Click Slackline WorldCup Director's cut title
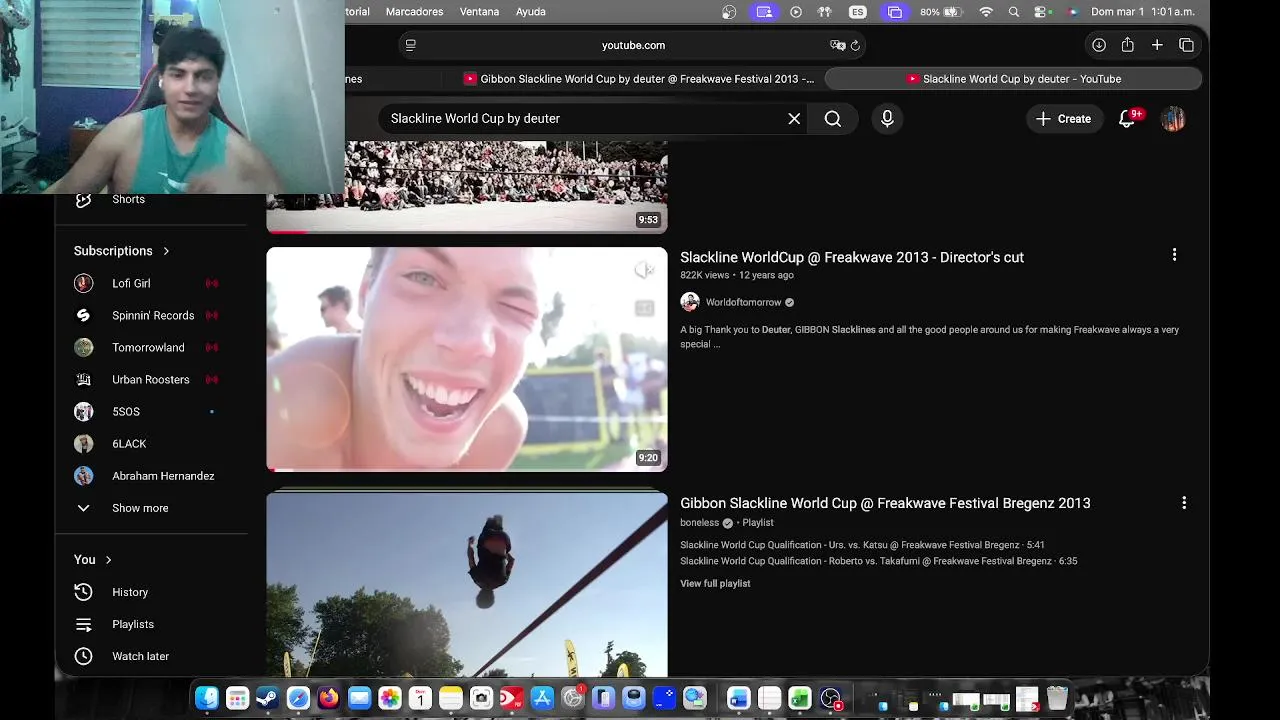This screenshot has width=1280, height=720. 852,257
